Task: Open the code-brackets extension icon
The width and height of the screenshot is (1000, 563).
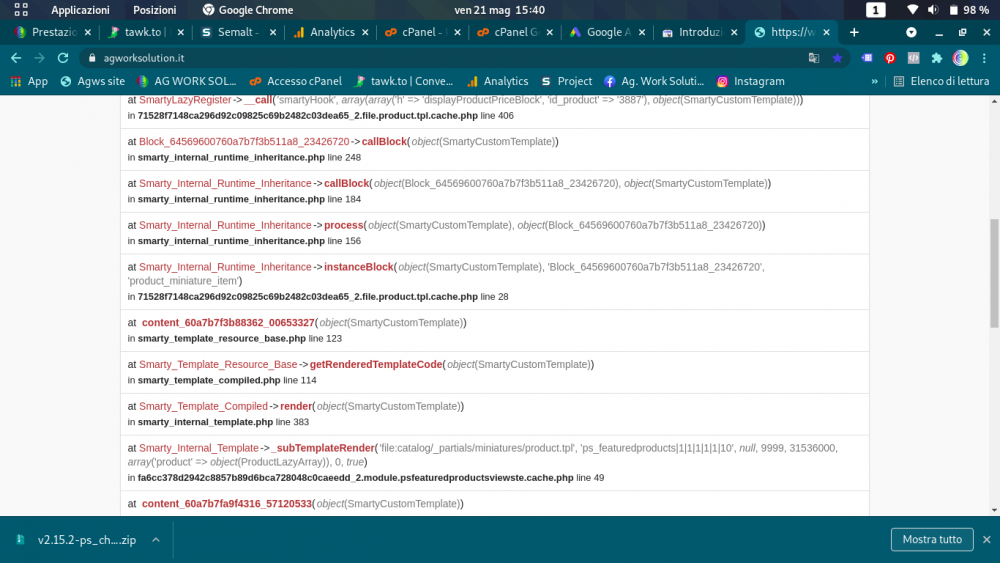Action: (913, 58)
